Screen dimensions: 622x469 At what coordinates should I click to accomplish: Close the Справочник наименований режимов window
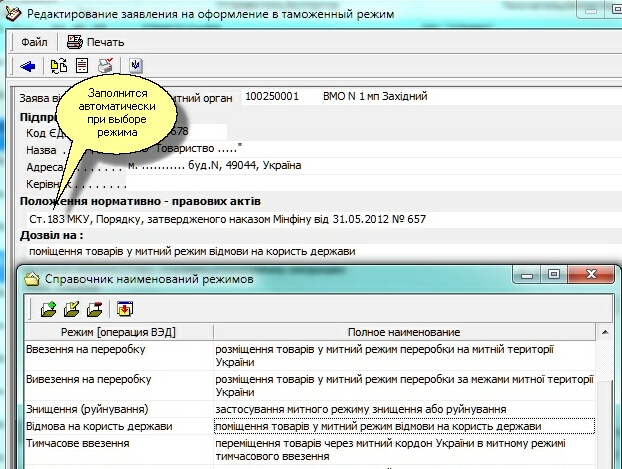(591, 275)
